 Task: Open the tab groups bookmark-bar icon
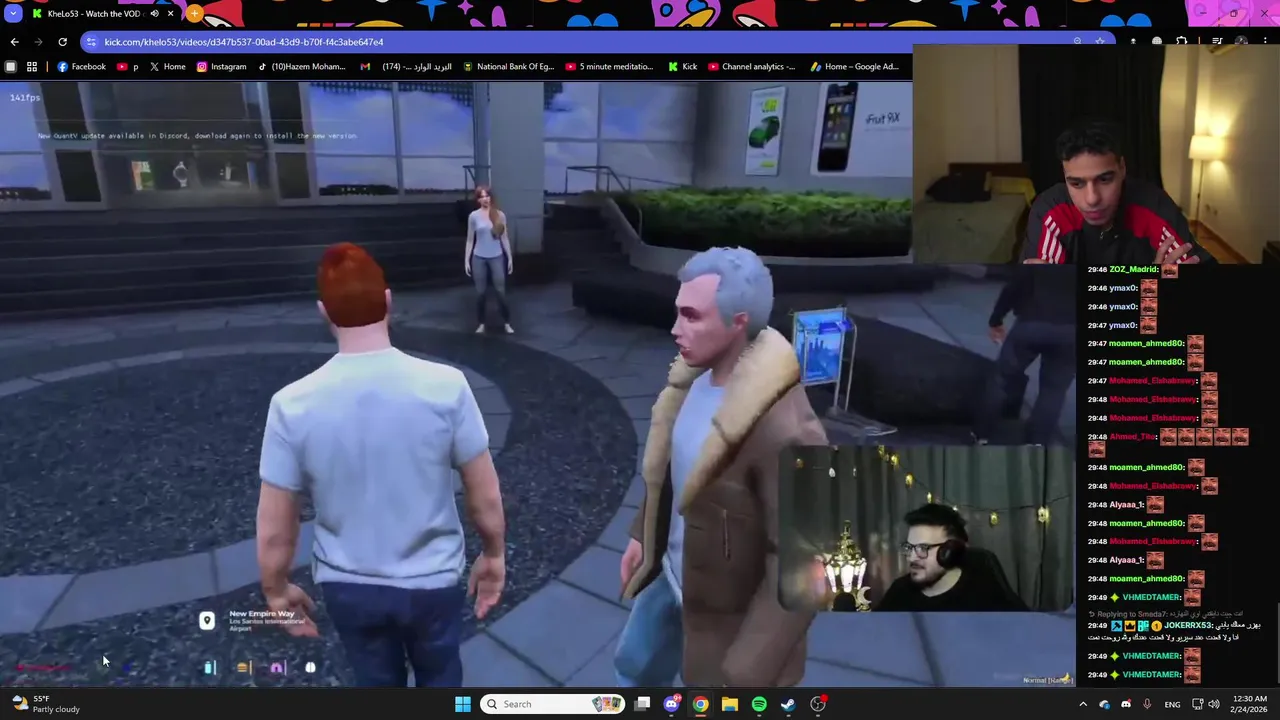[x=11, y=67]
